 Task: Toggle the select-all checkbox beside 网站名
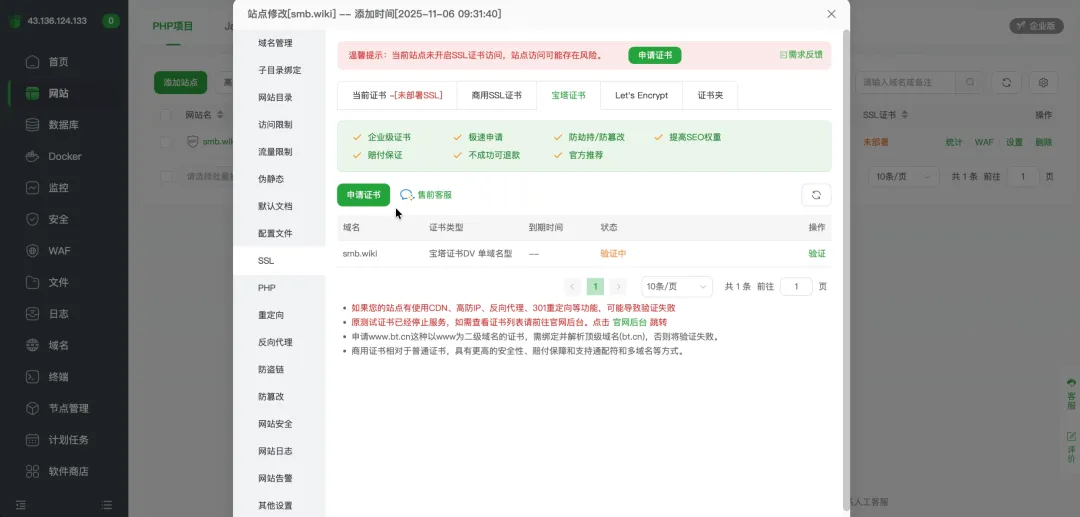coord(167,115)
